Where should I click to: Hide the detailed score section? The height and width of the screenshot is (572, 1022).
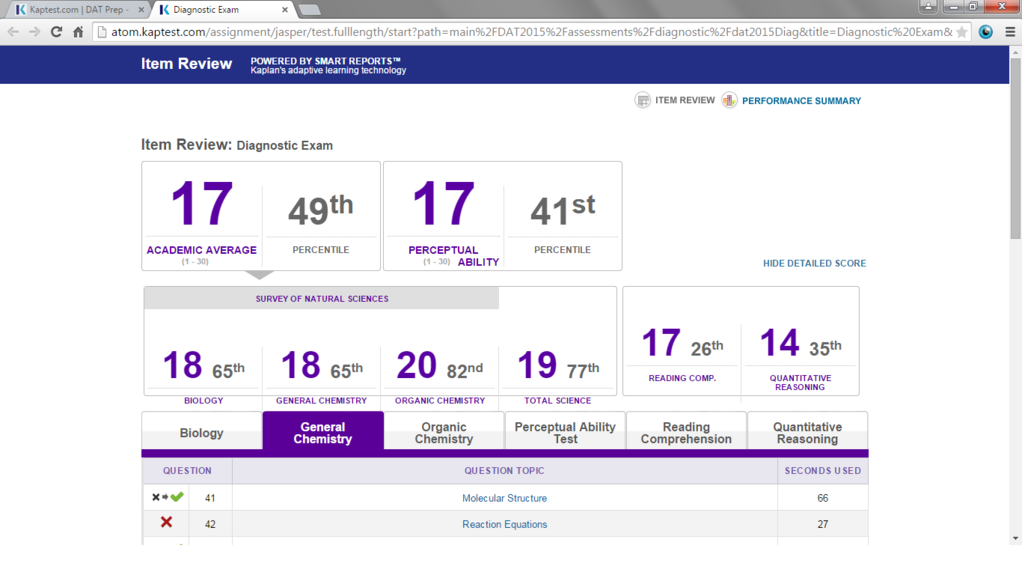814,264
